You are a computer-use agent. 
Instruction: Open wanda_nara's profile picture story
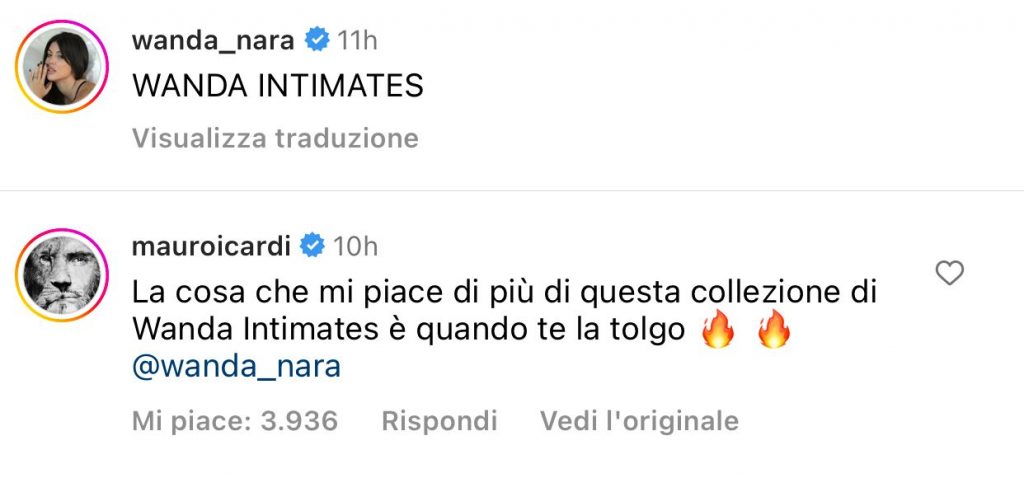pyautogui.click(x=62, y=67)
